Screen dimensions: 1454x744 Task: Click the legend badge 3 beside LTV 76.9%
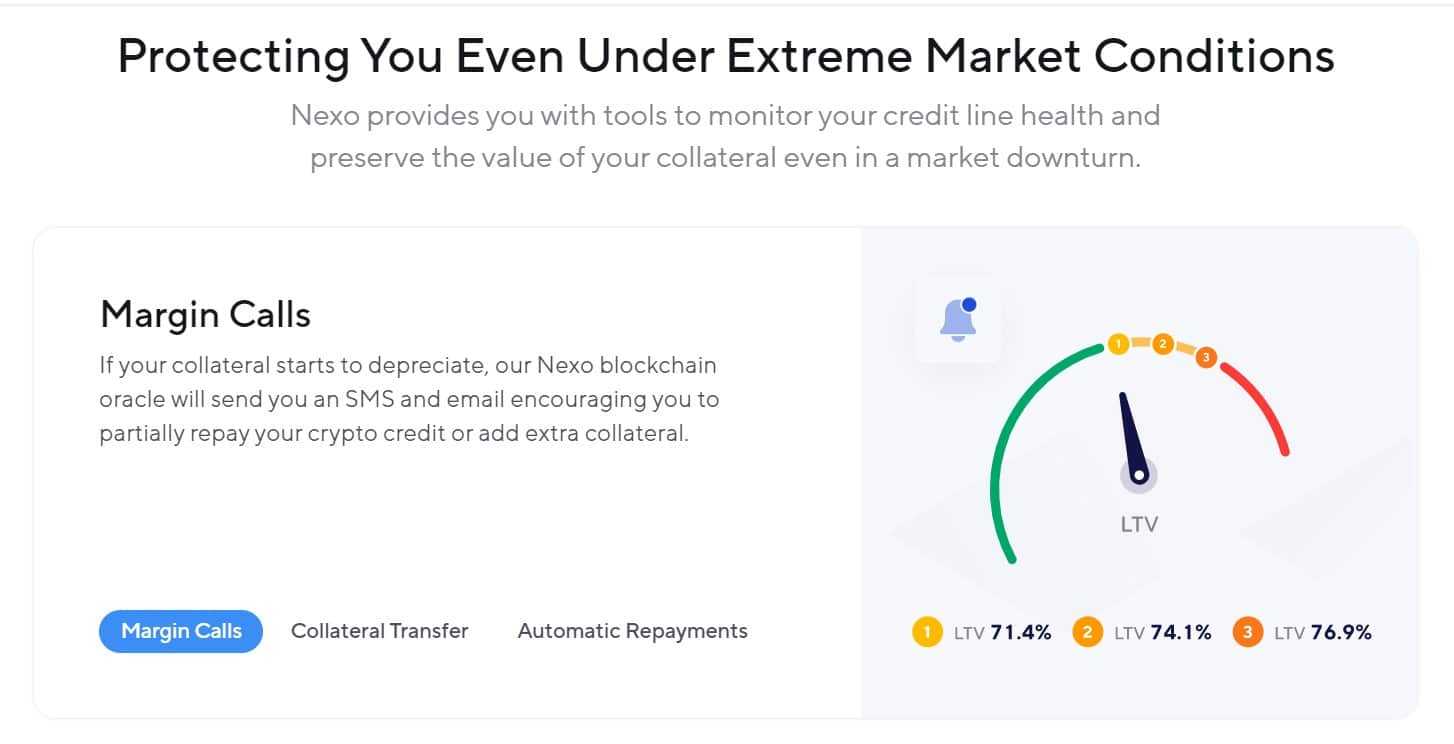[x=1247, y=632]
